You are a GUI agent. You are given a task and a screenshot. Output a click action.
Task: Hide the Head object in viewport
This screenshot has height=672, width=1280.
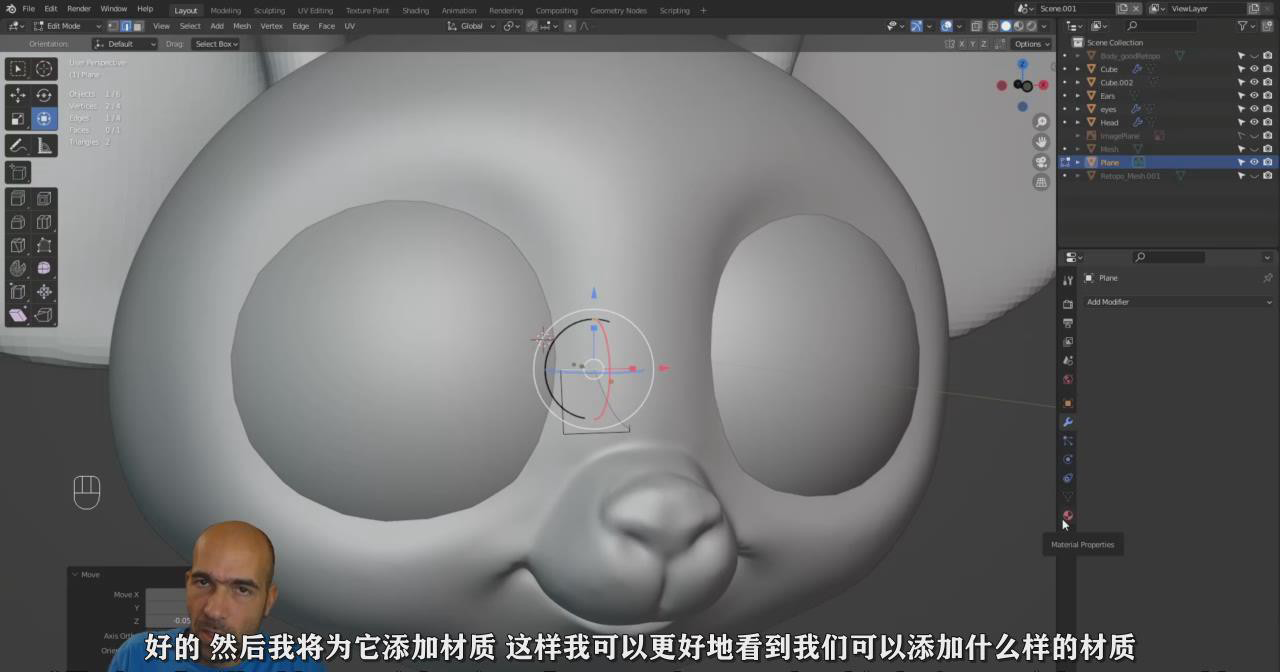1254,122
